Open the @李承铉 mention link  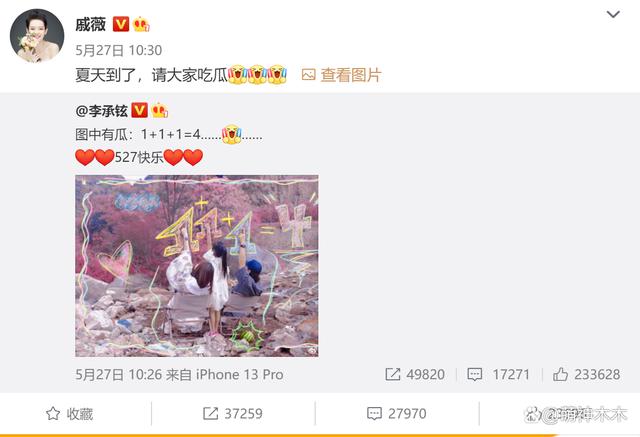[102, 111]
